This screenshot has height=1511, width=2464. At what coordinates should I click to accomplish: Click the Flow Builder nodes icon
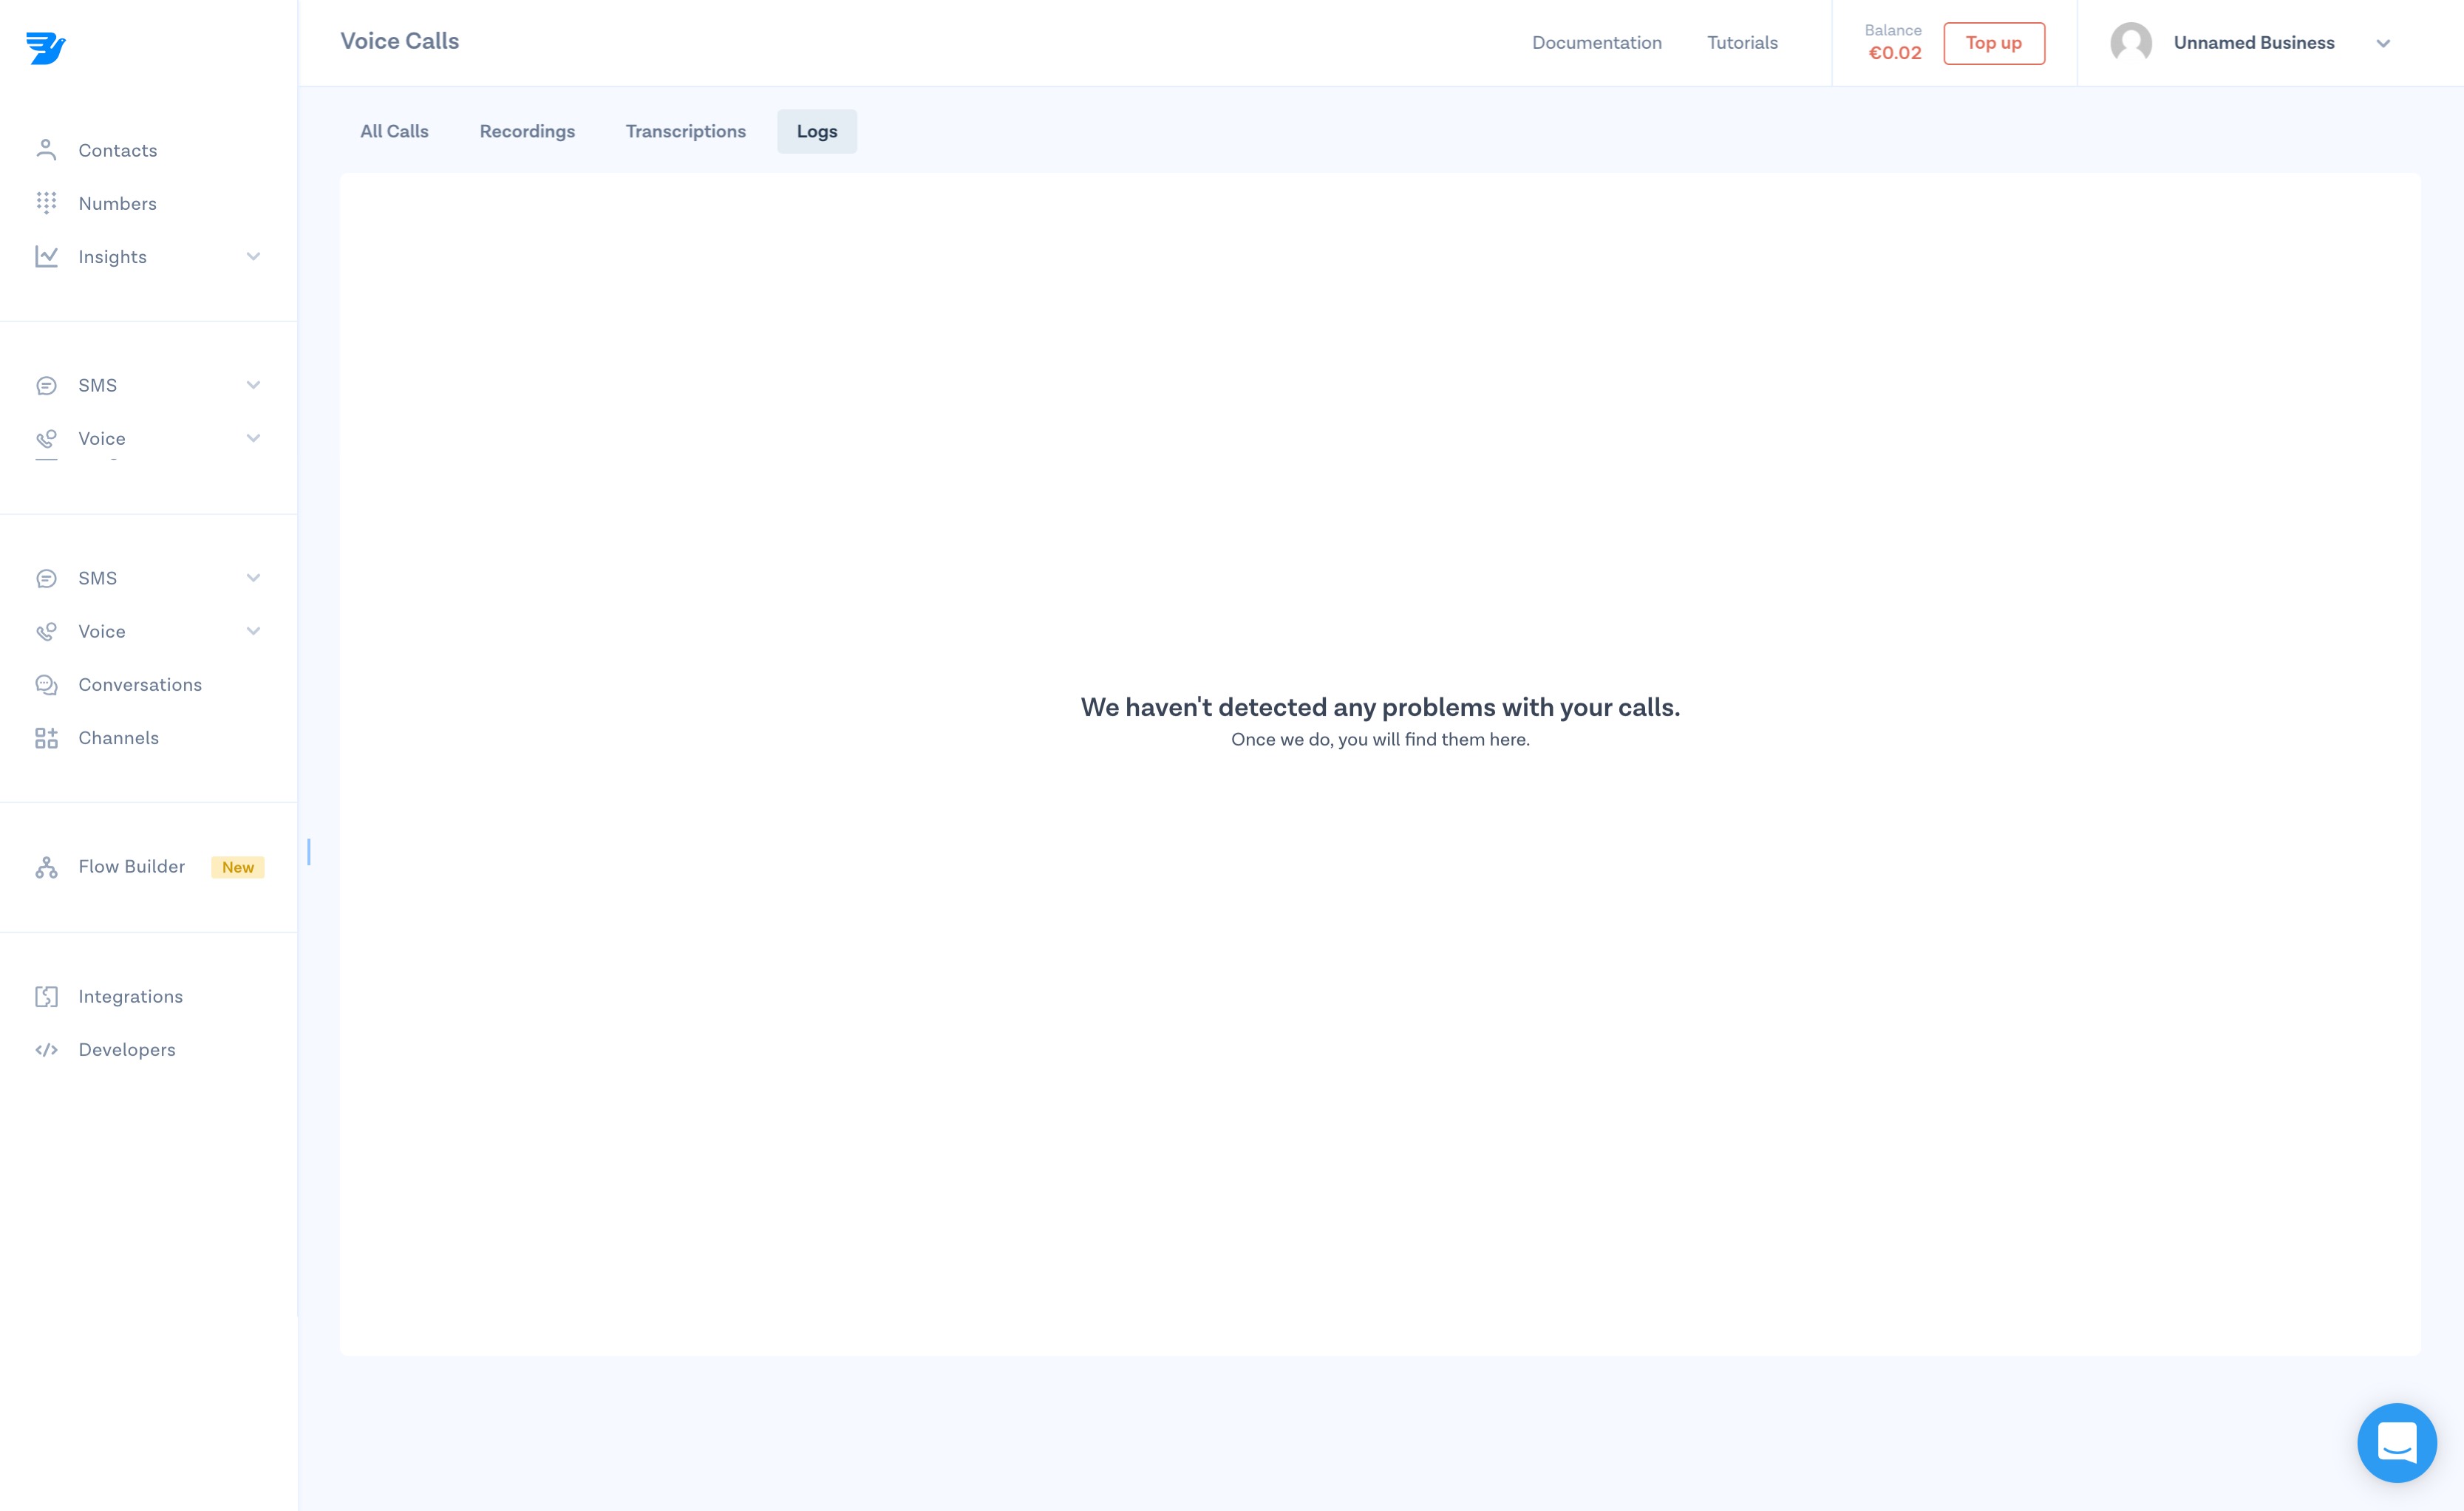point(46,867)
